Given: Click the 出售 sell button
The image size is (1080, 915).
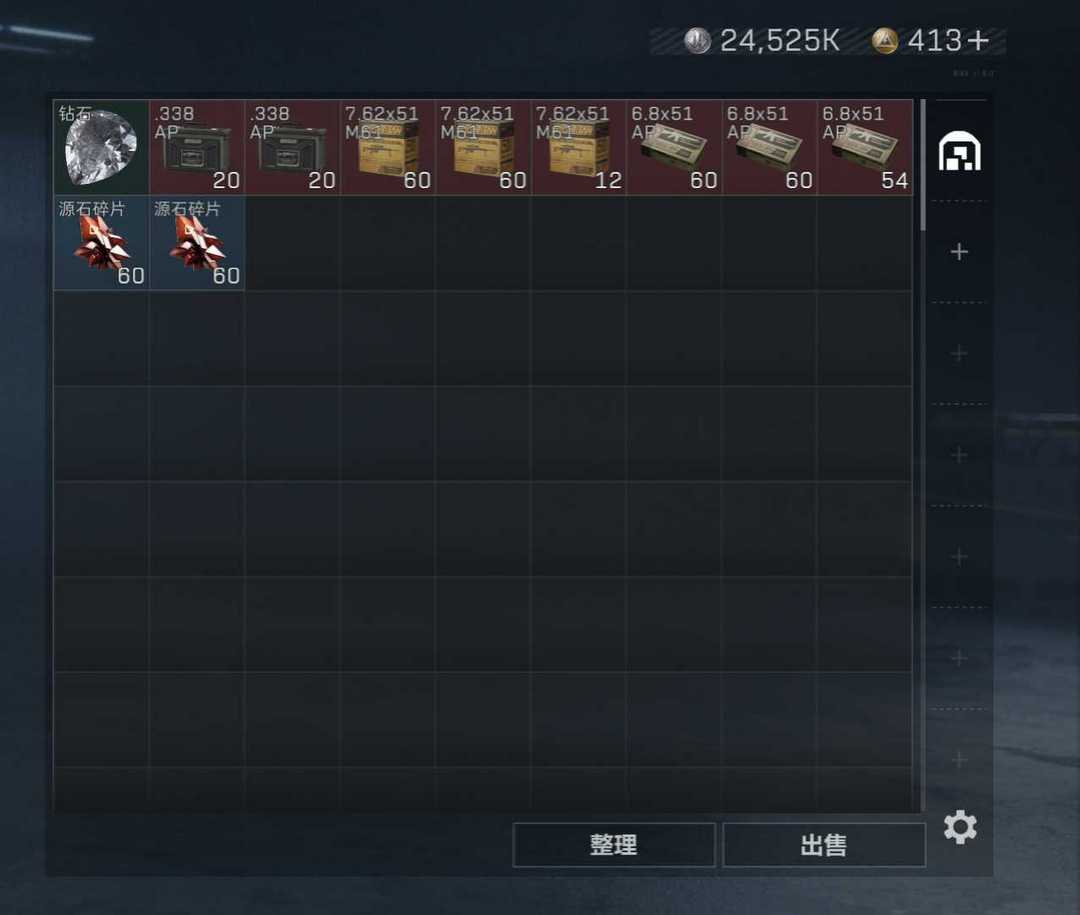Looking at the screenshot, I should tap(824, 845).
